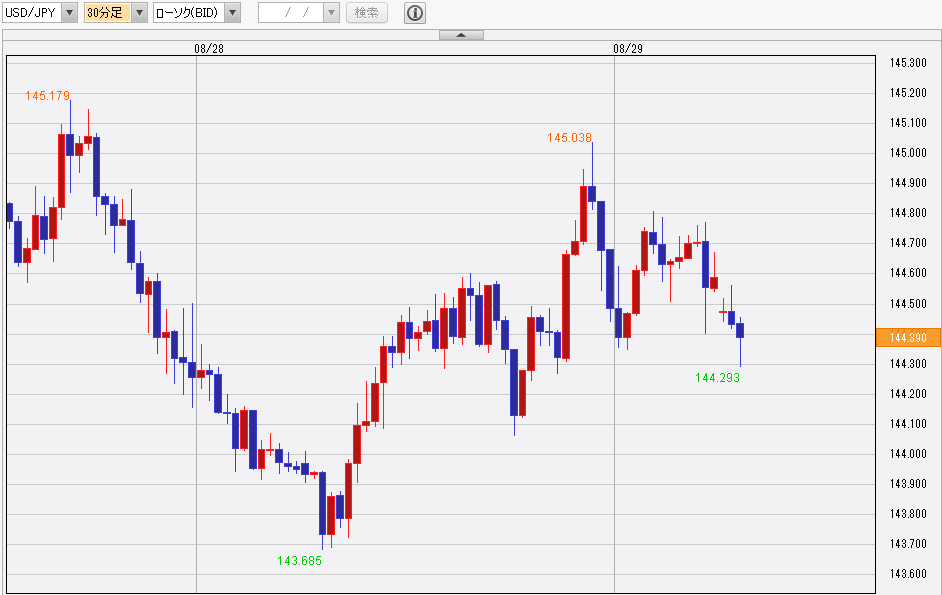Click the 143.600 axis value
The image size is (942, 595).
coord(908,573)
